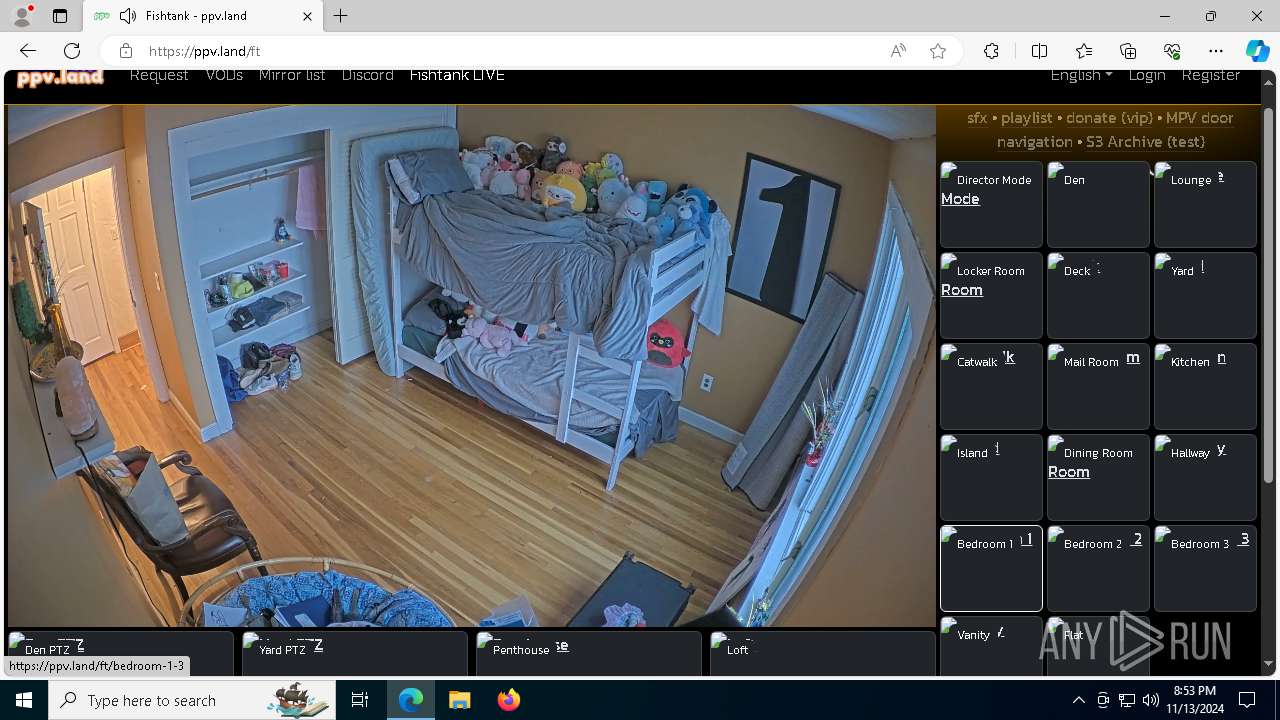
Task: Select the Loft camera tile
Action: click(822, 653)
